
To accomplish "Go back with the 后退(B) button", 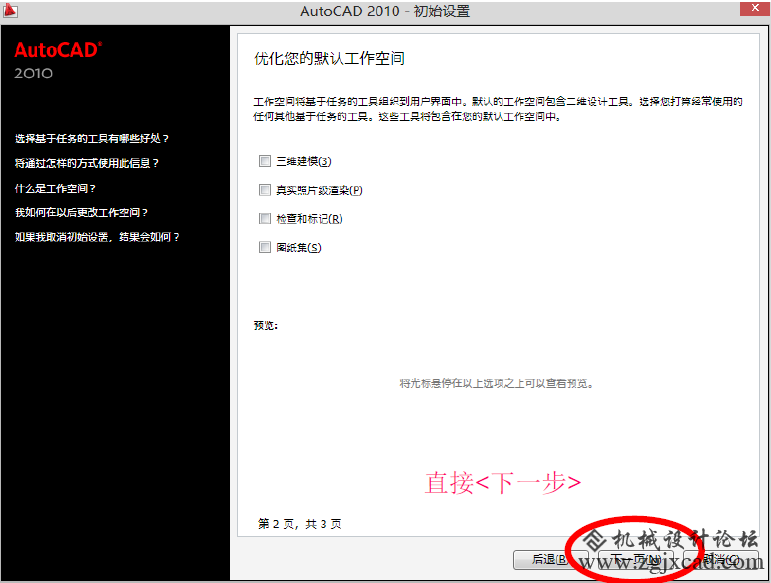I will pyautogui.click(x=551, y=559).
